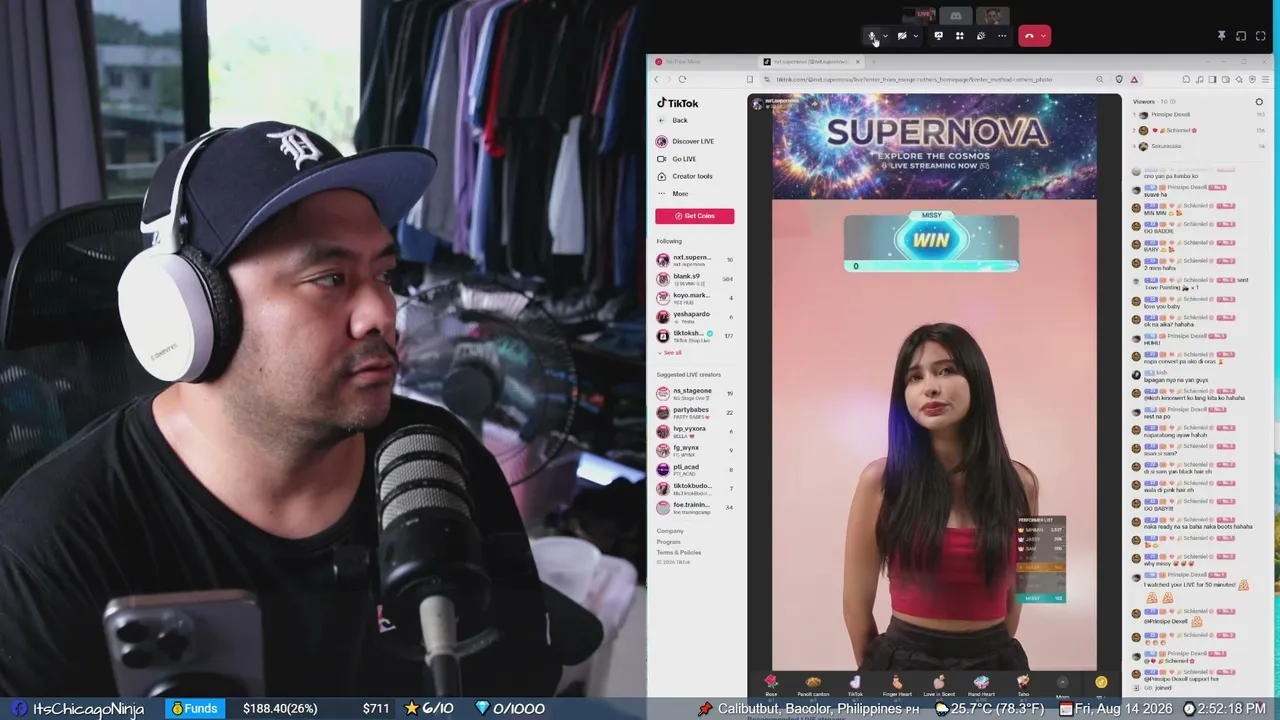This screenshot has width=1280, height=720.
Task: Open yeshapardo in the Following list
Action: pos(695,317)
